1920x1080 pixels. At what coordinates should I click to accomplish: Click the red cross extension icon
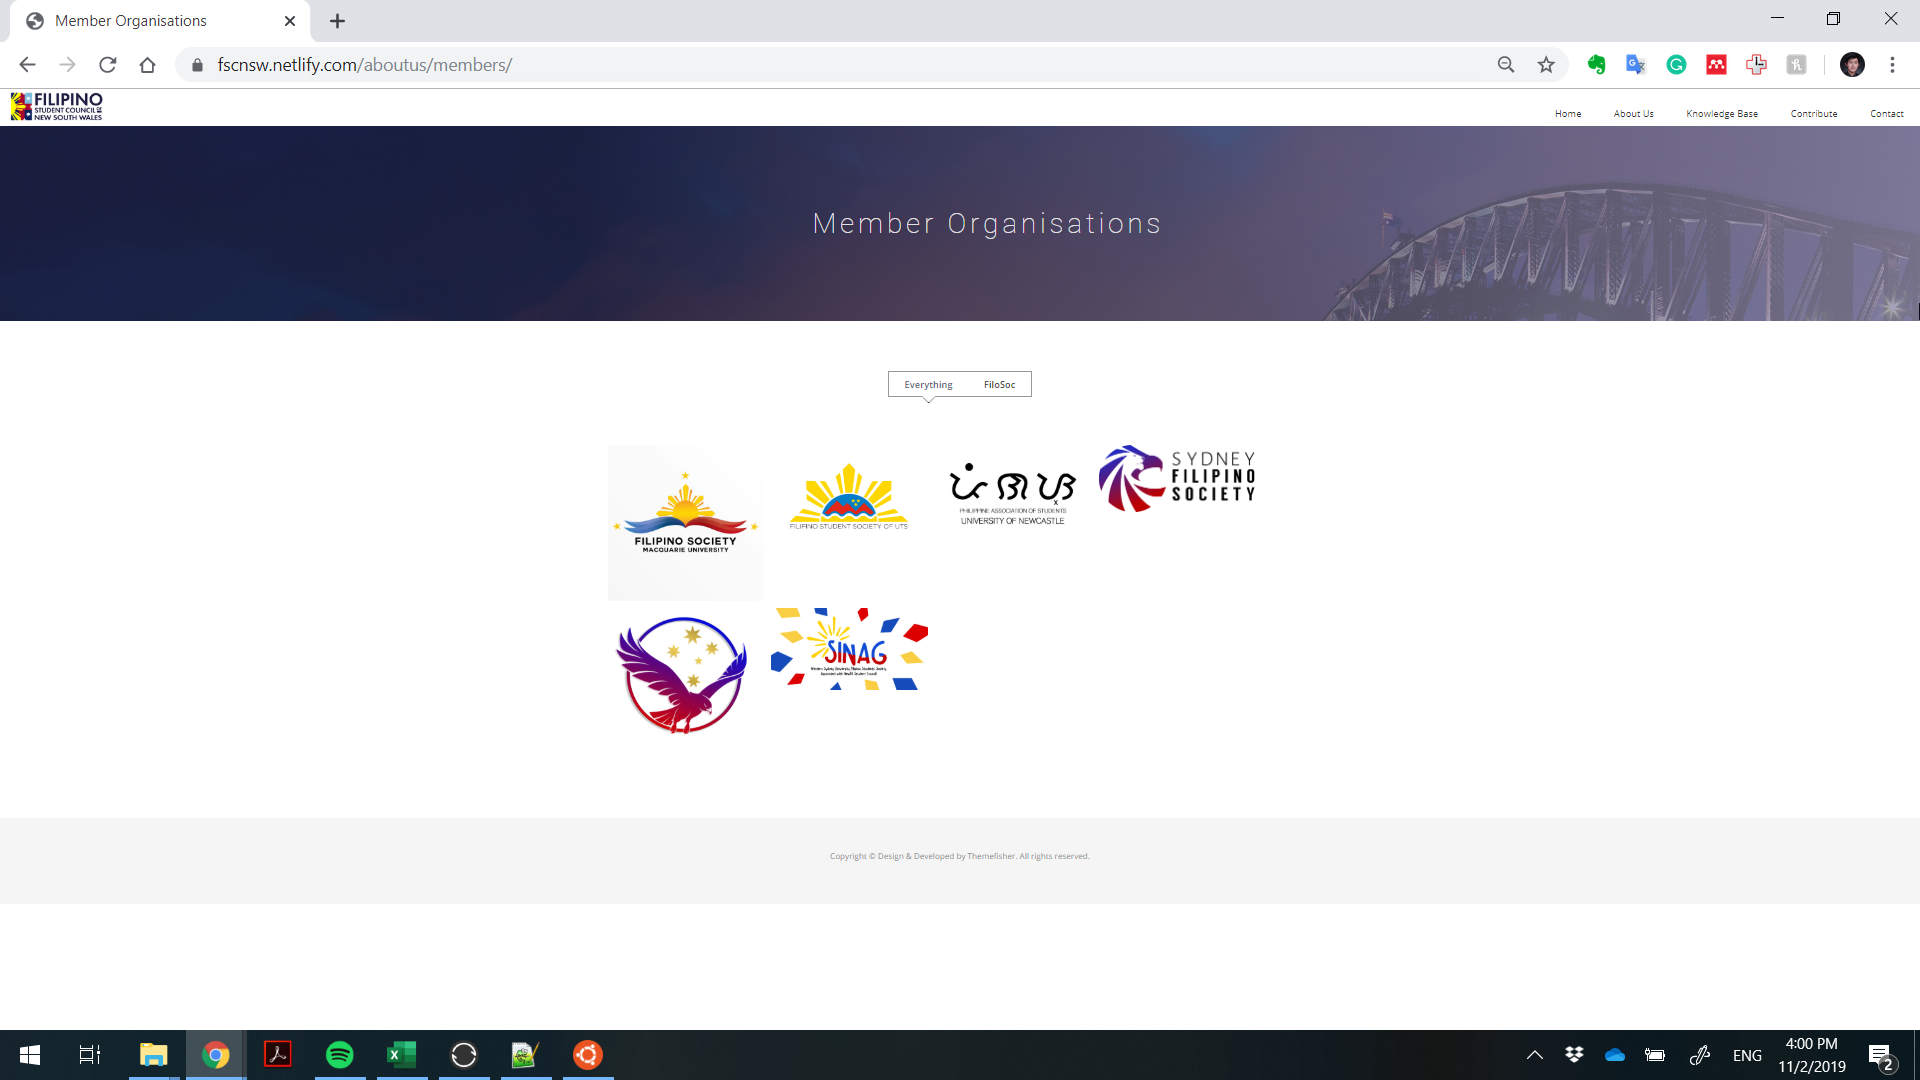tap(1756, 65)
